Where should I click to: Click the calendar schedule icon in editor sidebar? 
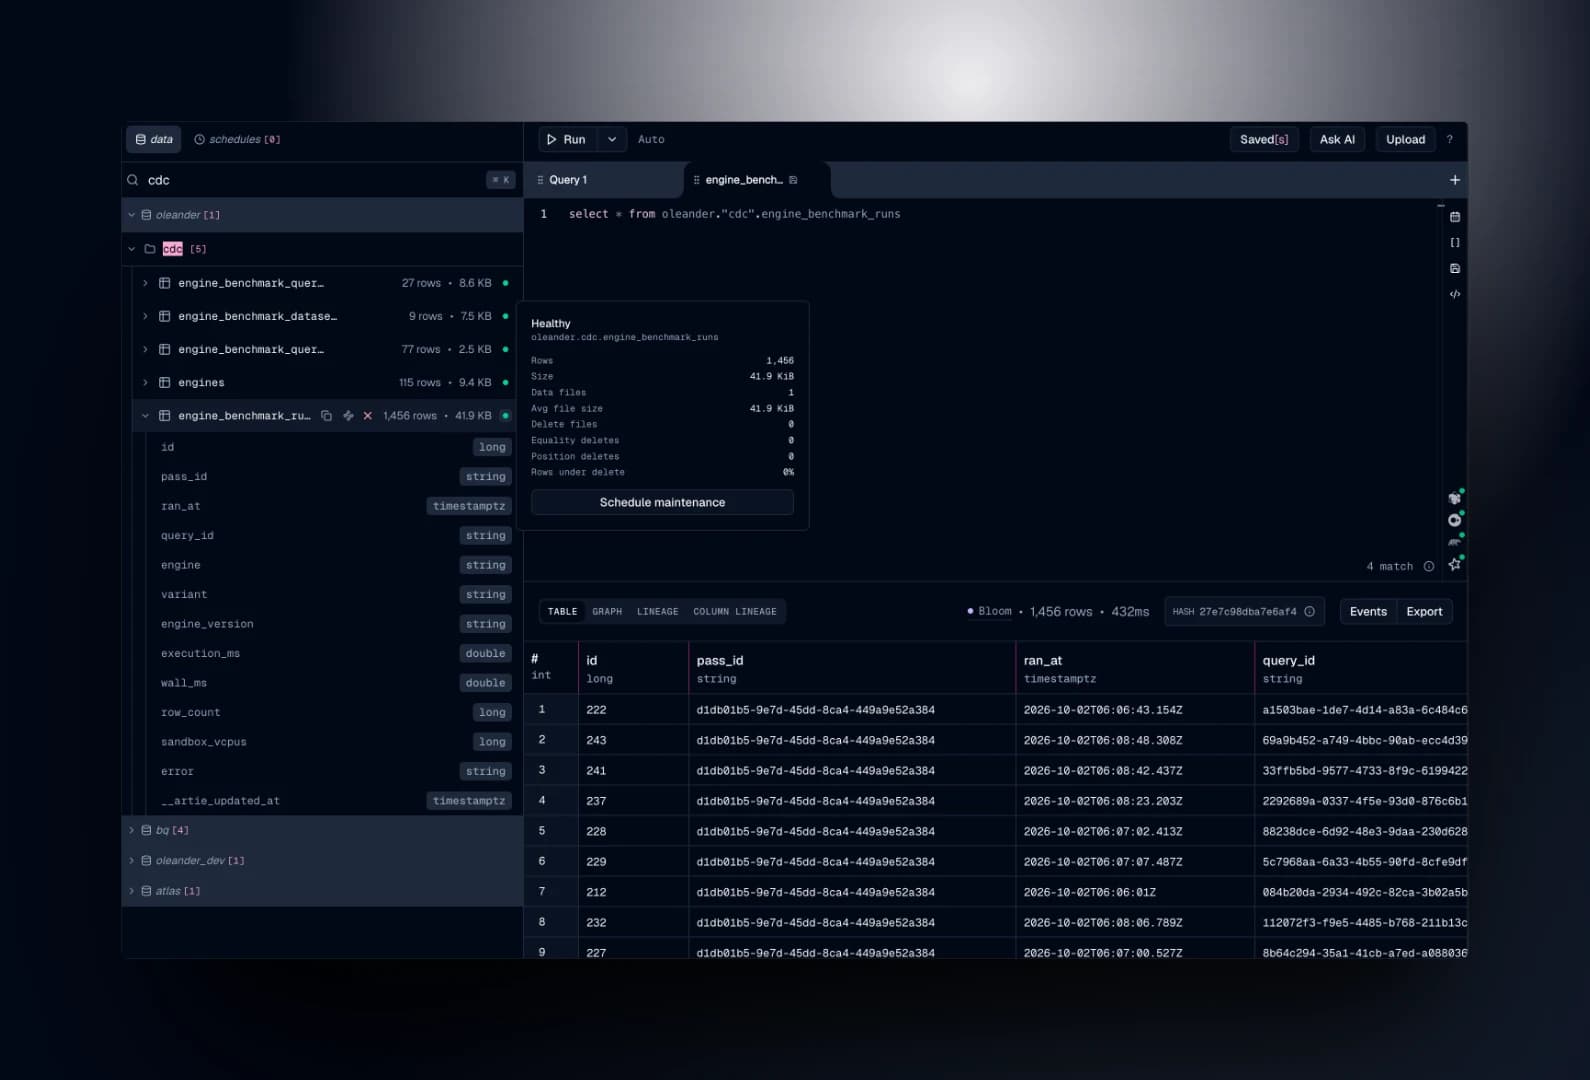point(1455,217)
